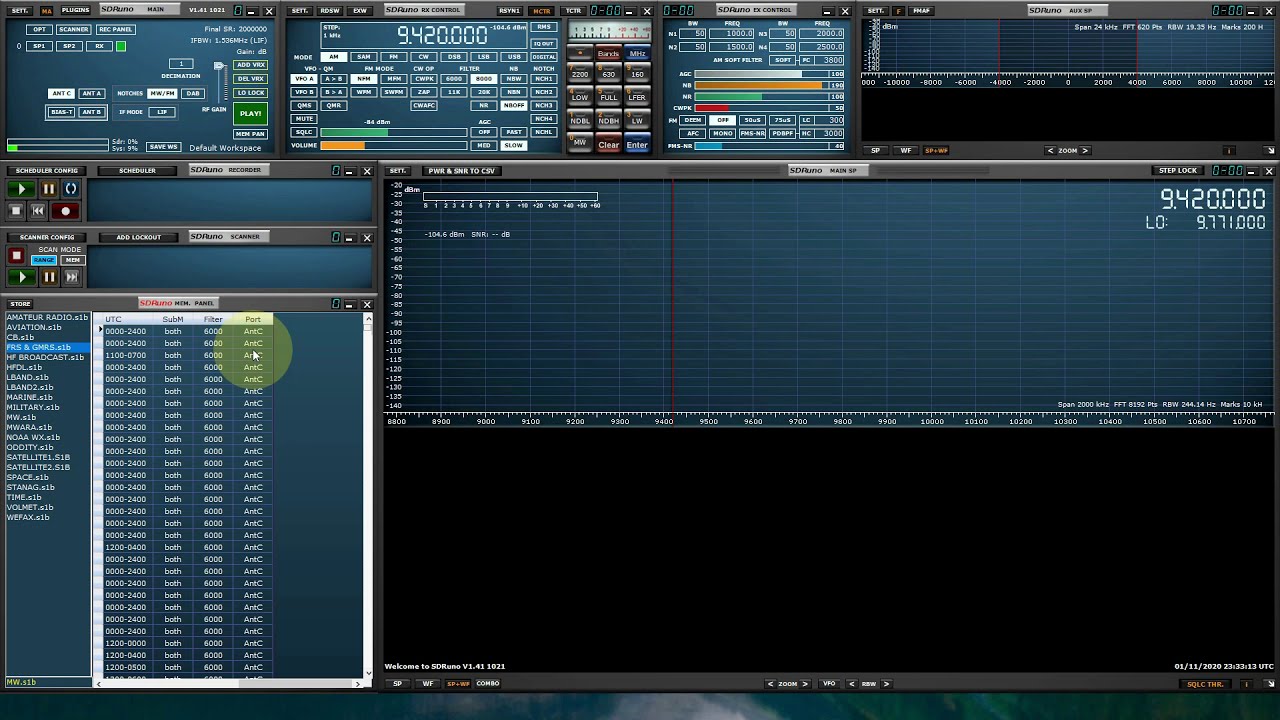Image resolution: width=1280 pixels, height=720 pixels.
Task: Choose the 630 band key
Action: (608, 74)
